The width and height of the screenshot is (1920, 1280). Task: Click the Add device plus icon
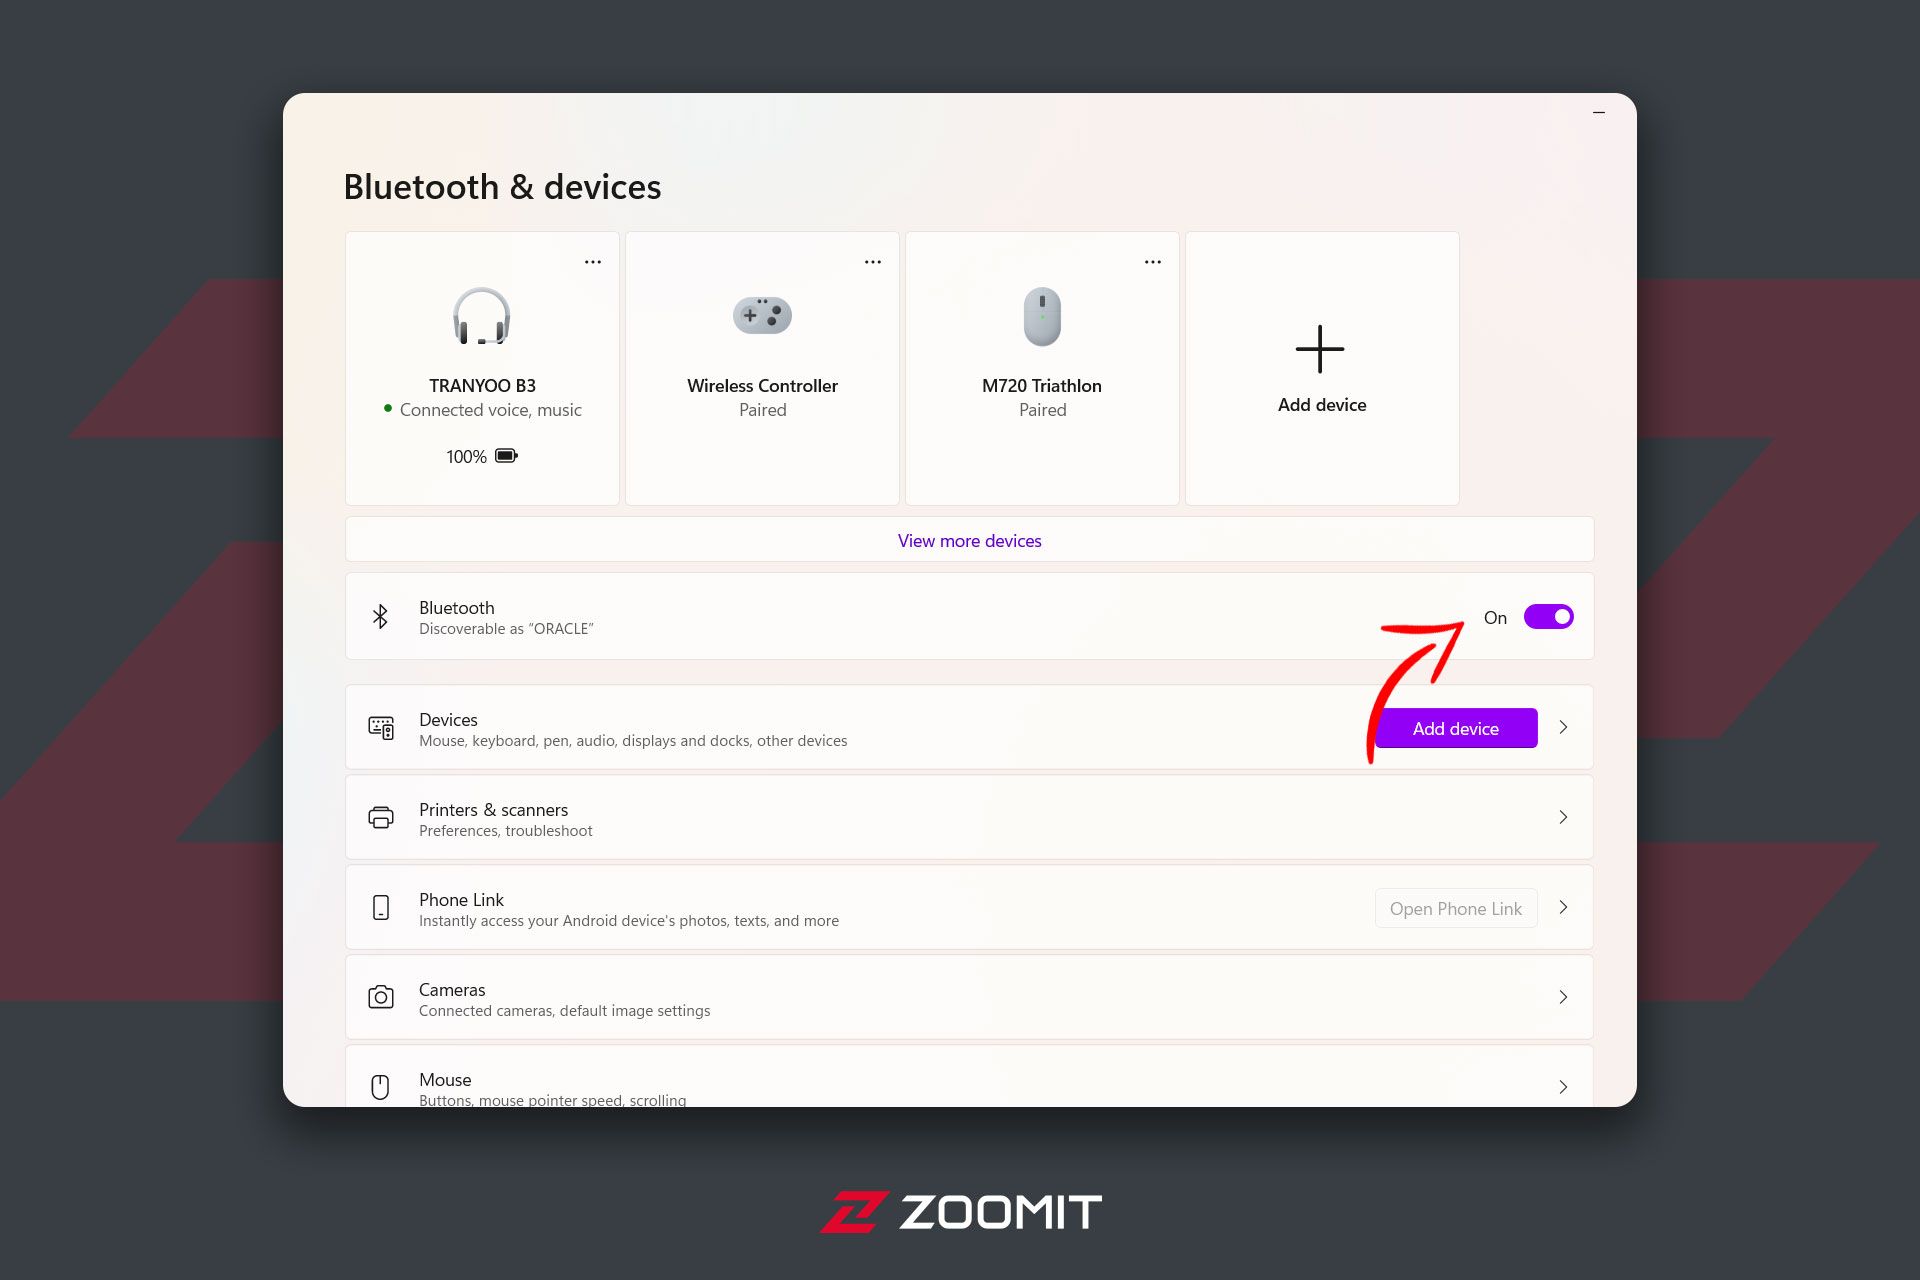tap(1319, 349)
